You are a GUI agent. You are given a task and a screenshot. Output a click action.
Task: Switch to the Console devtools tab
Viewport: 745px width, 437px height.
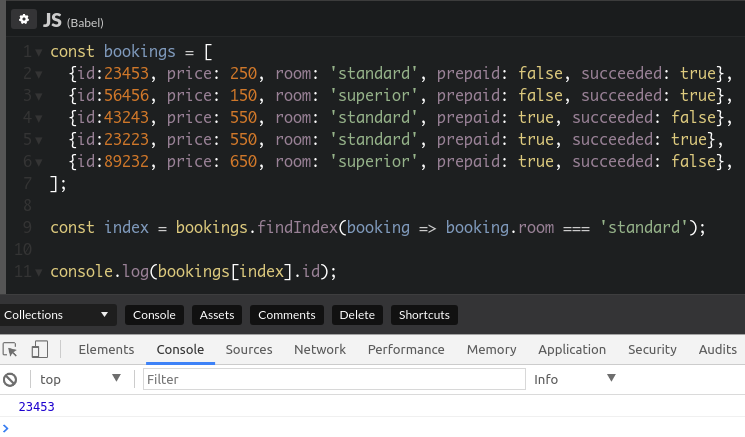click(x=180, y=350)
